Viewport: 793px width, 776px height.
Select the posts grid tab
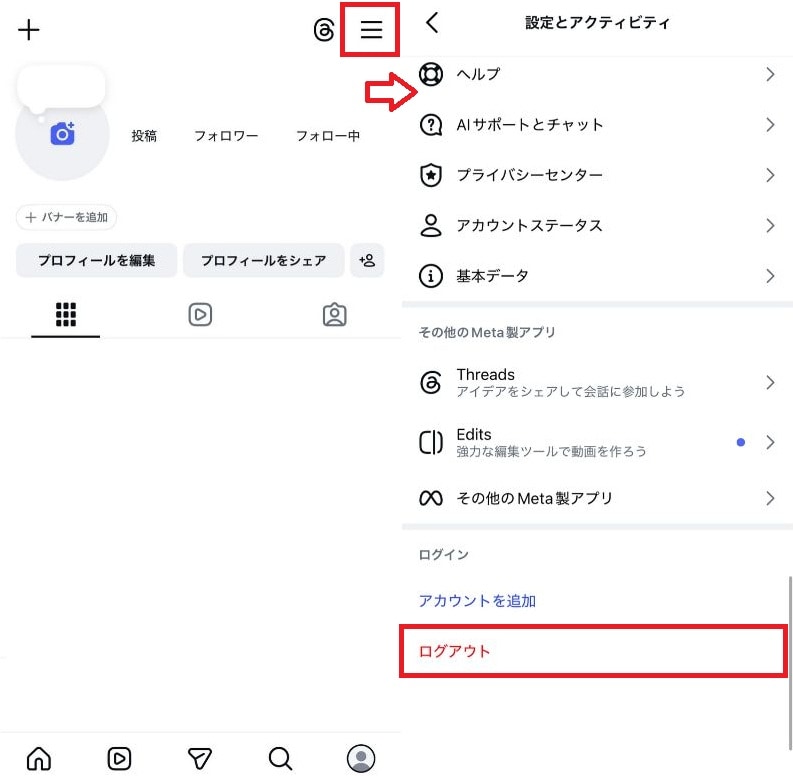(x=66, y=315)
